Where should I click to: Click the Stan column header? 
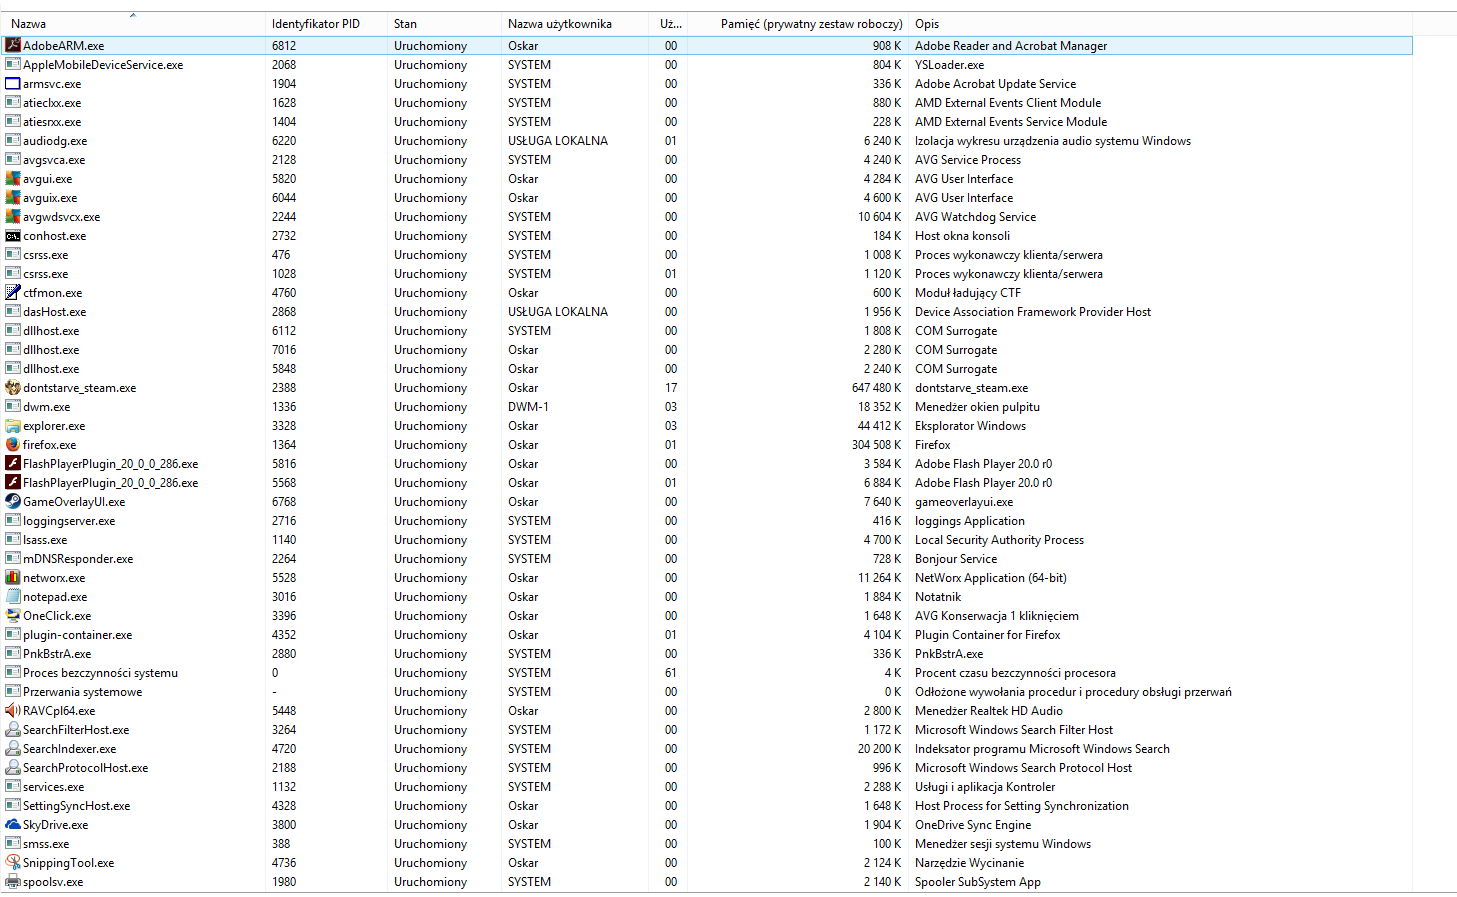pos(405,24)
